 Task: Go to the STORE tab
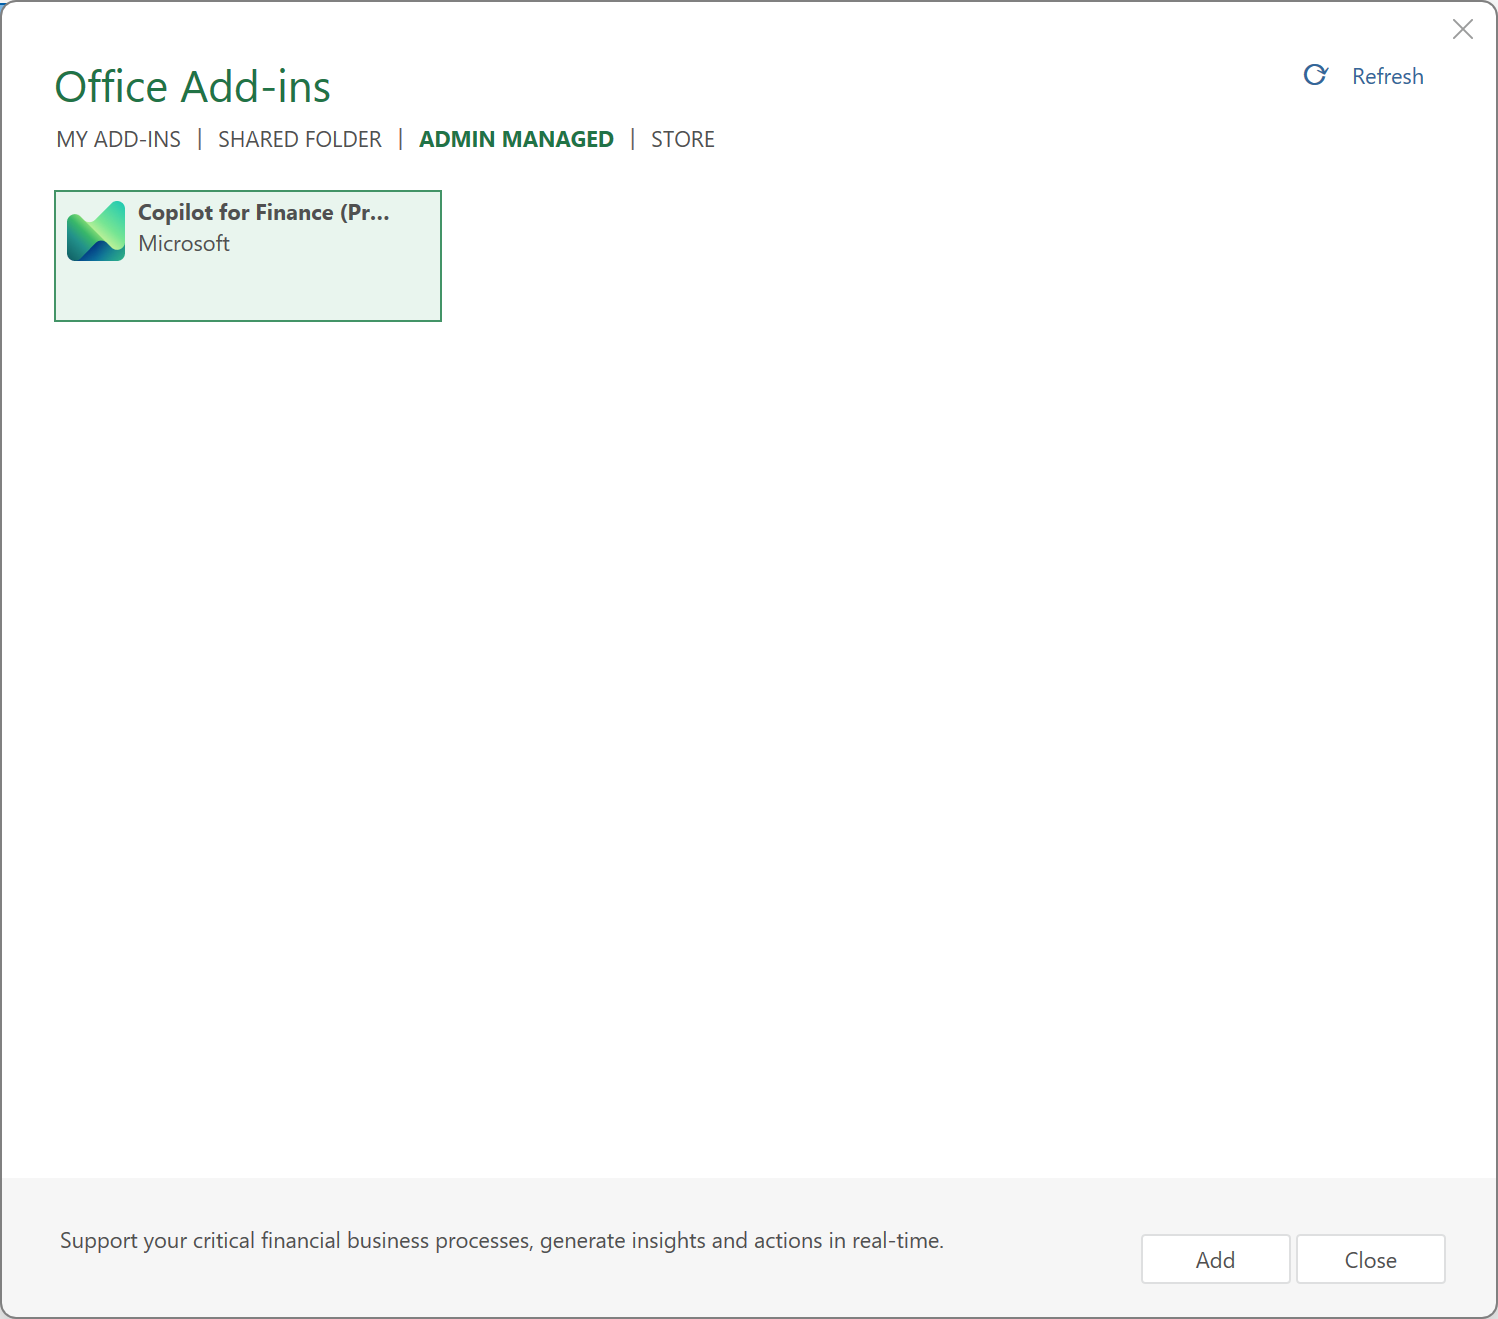point(683,139)
